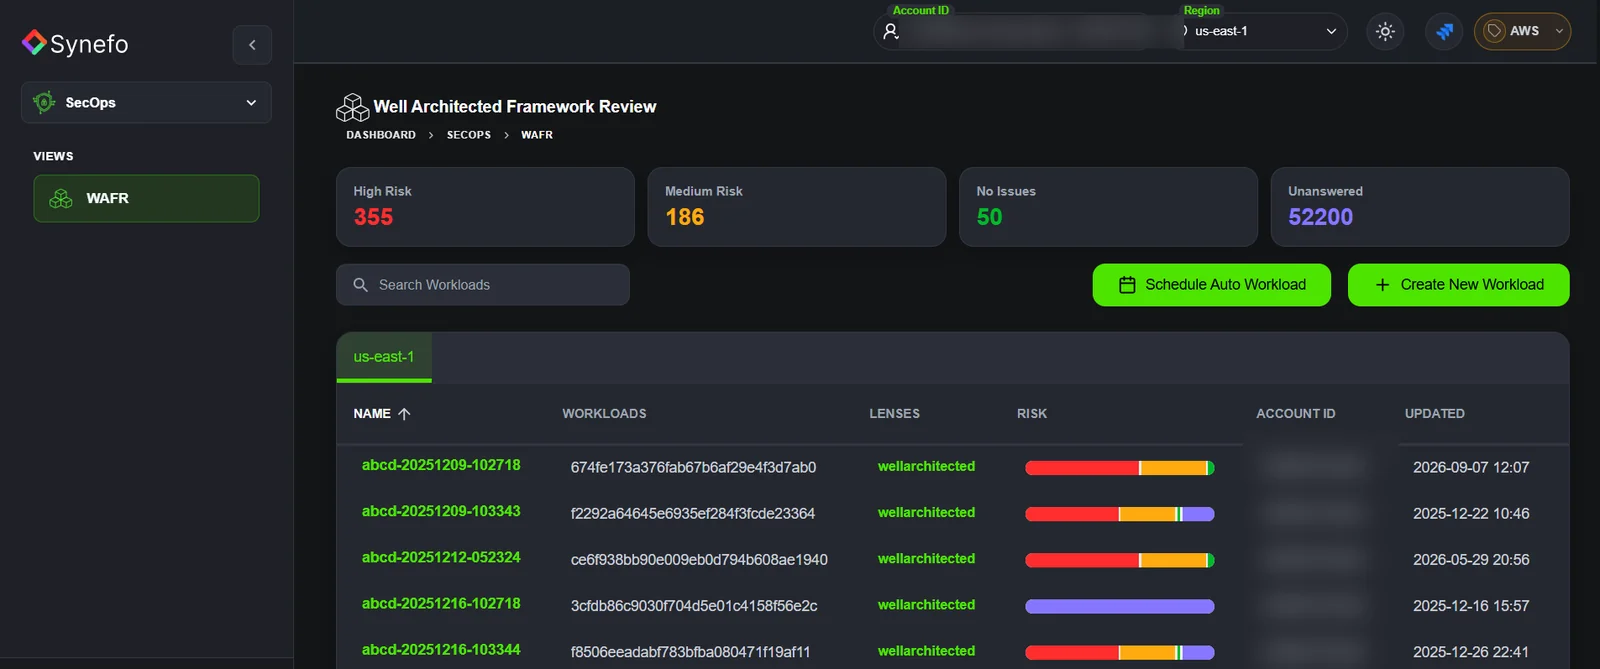Click wellarchitected lens for abcd-20251216-102718
Image resolution: width=1600 pixels, height=669 pixels.
tap(926, 604)
